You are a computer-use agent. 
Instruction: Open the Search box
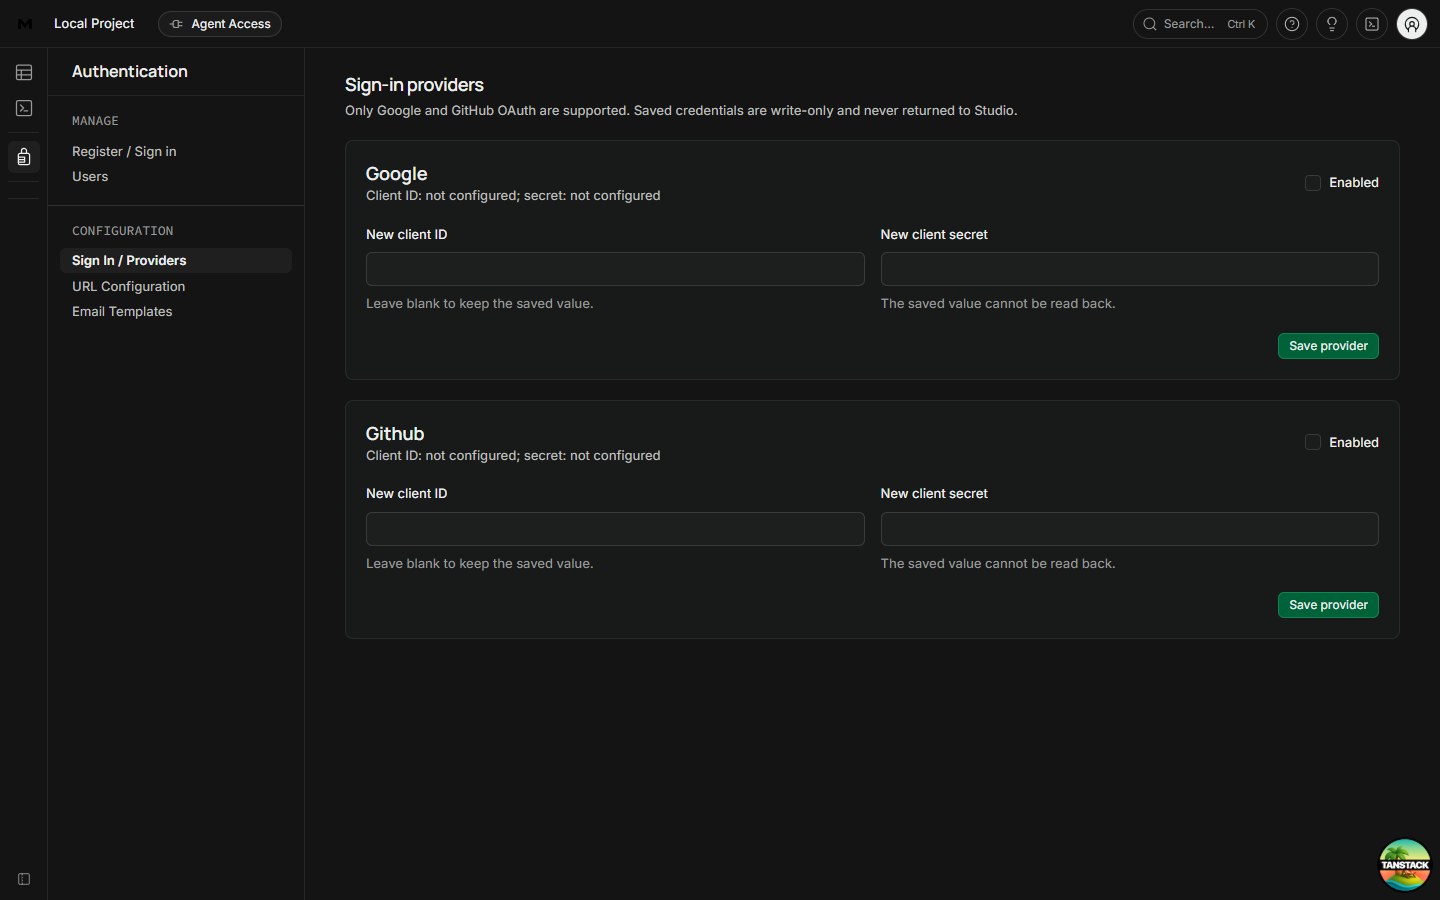(x=1200, y=24)
